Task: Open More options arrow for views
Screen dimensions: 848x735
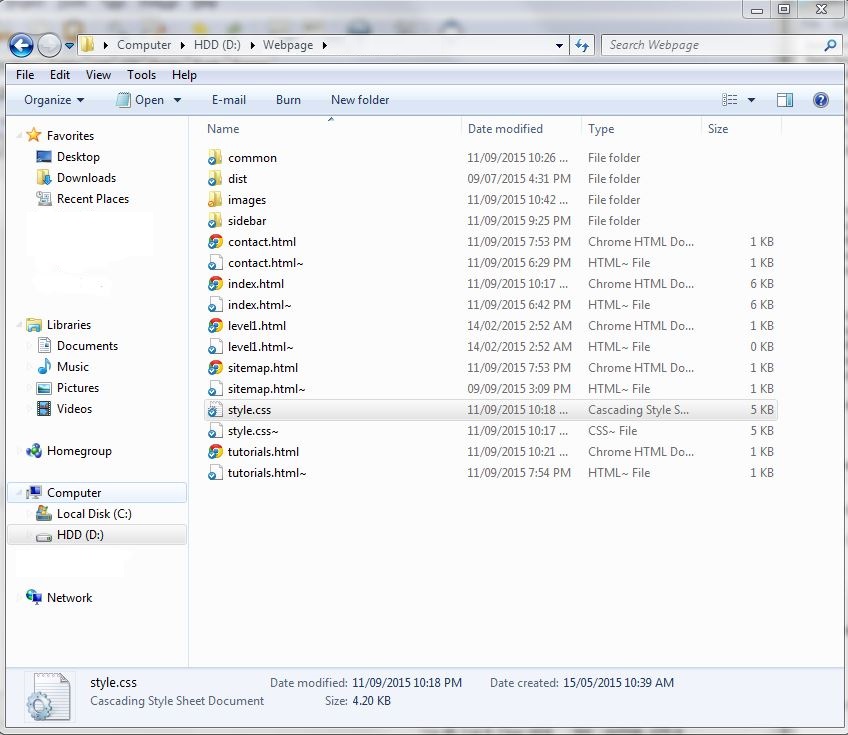Action: click(x=751, y=100)
